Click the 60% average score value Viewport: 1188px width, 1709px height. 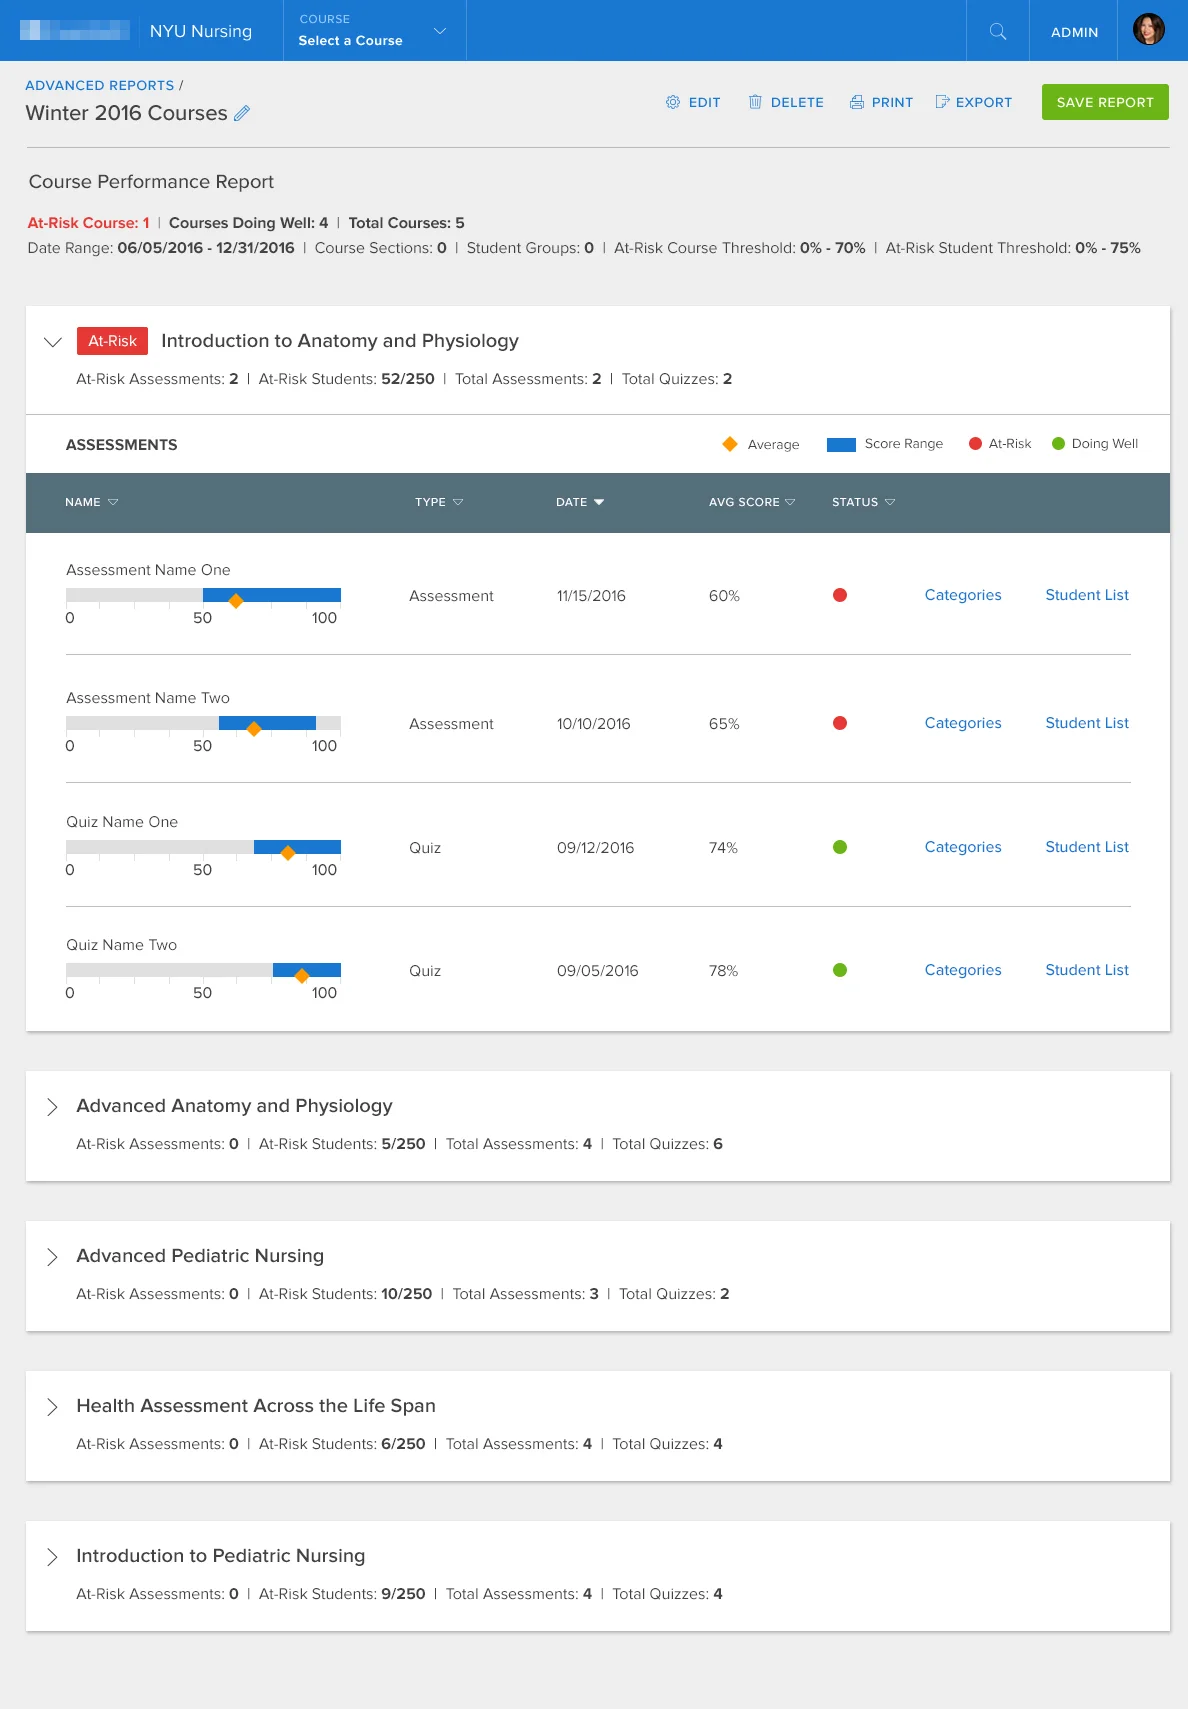pos(724,596)
